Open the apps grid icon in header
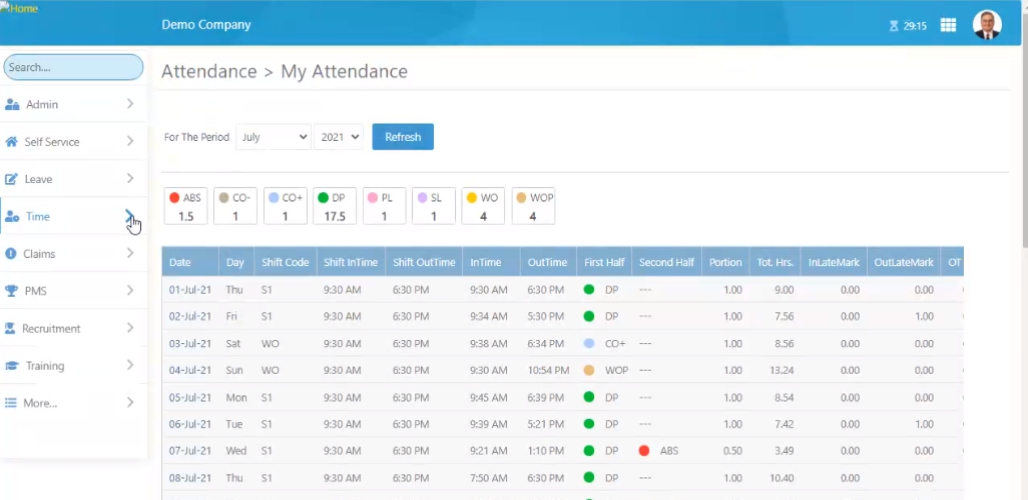This screenshot has width=1028, height=500. pos(948,26)
